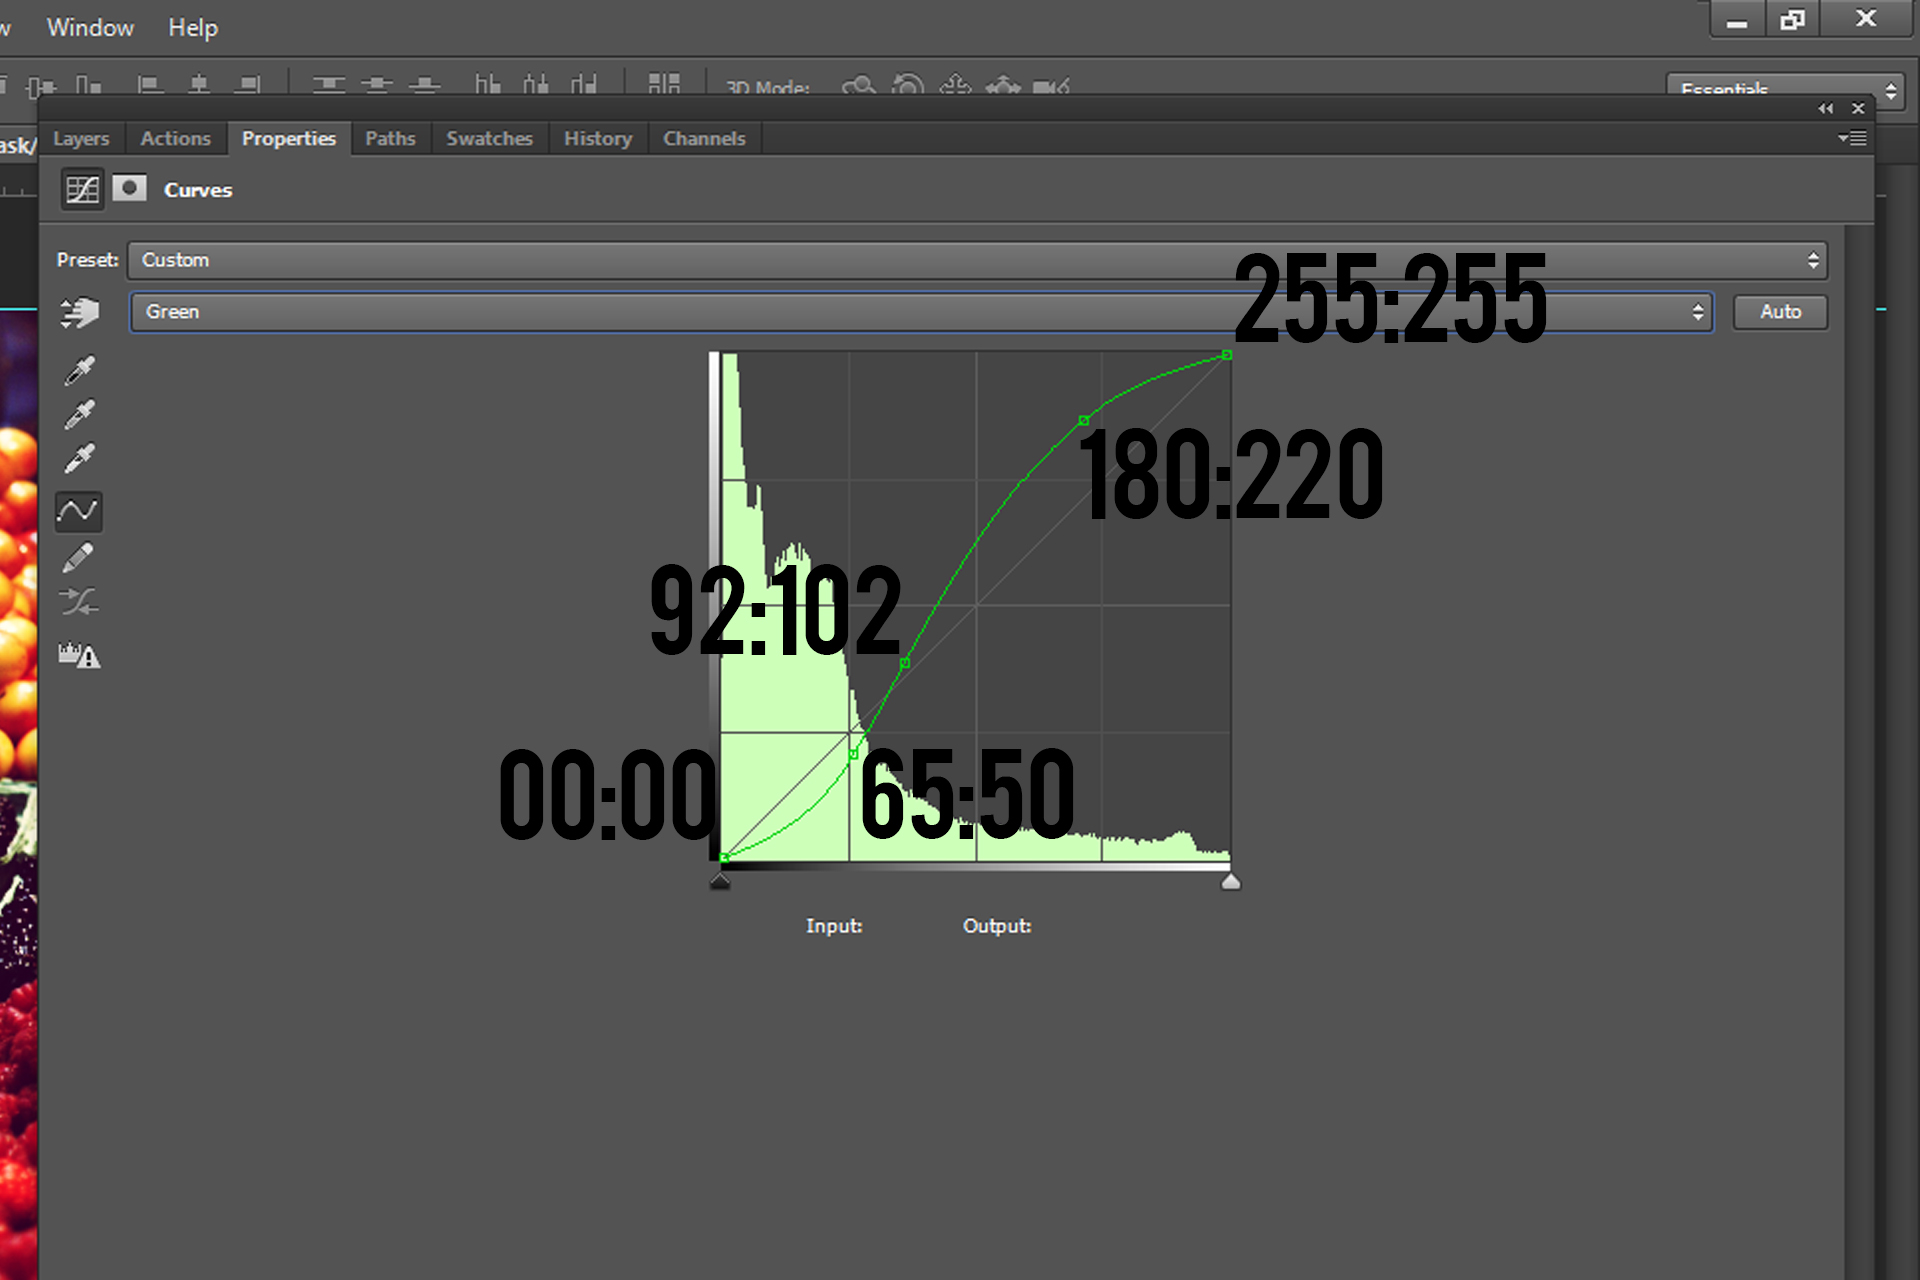Click the 180:220 curve control point
The height and width of the screenshot is (1280, 1920).
coord(1084,421)
